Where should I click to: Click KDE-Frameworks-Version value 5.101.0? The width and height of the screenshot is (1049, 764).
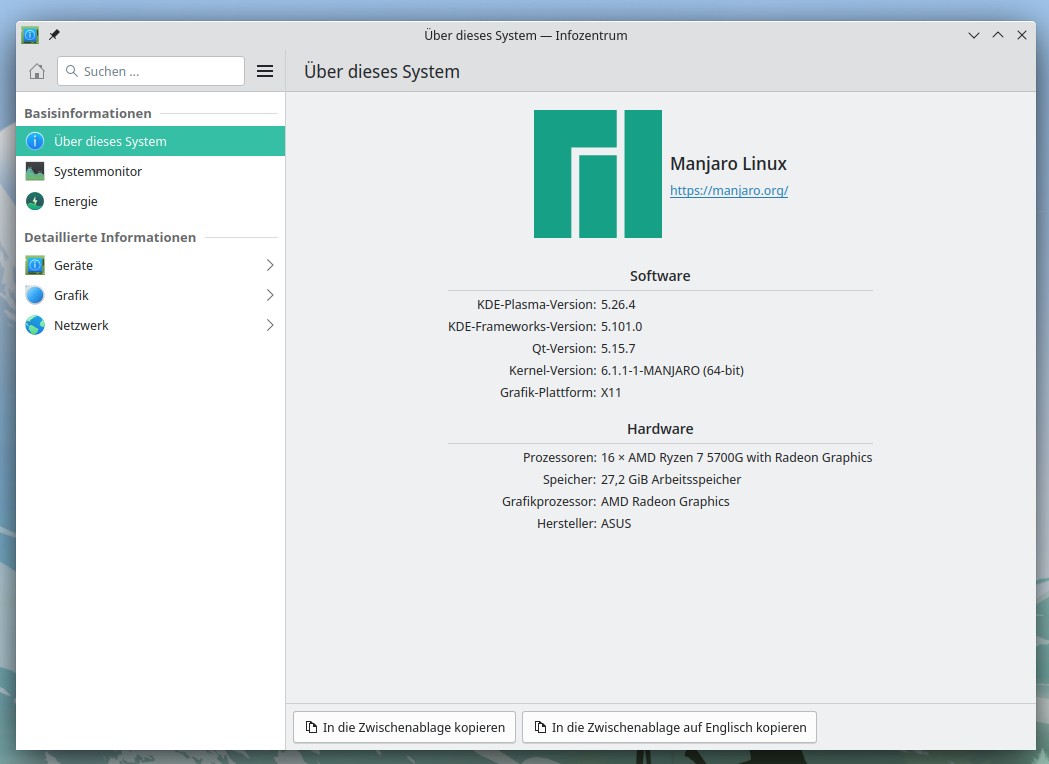pyautogui.click(x=622, y=326)
